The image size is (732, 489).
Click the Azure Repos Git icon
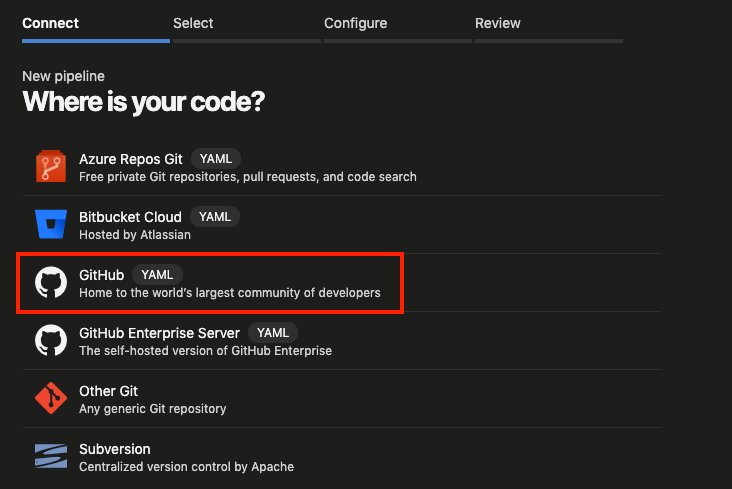point(51,166)
